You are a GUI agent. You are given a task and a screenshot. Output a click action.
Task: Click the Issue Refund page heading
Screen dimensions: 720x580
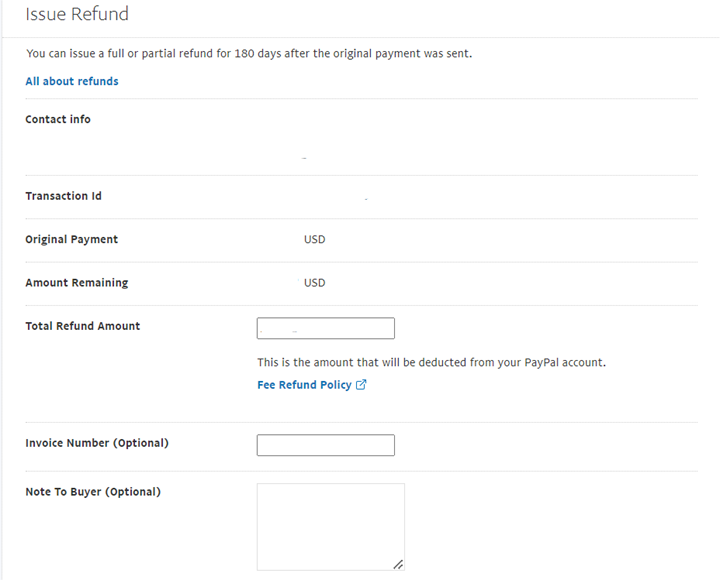(77, 14)
